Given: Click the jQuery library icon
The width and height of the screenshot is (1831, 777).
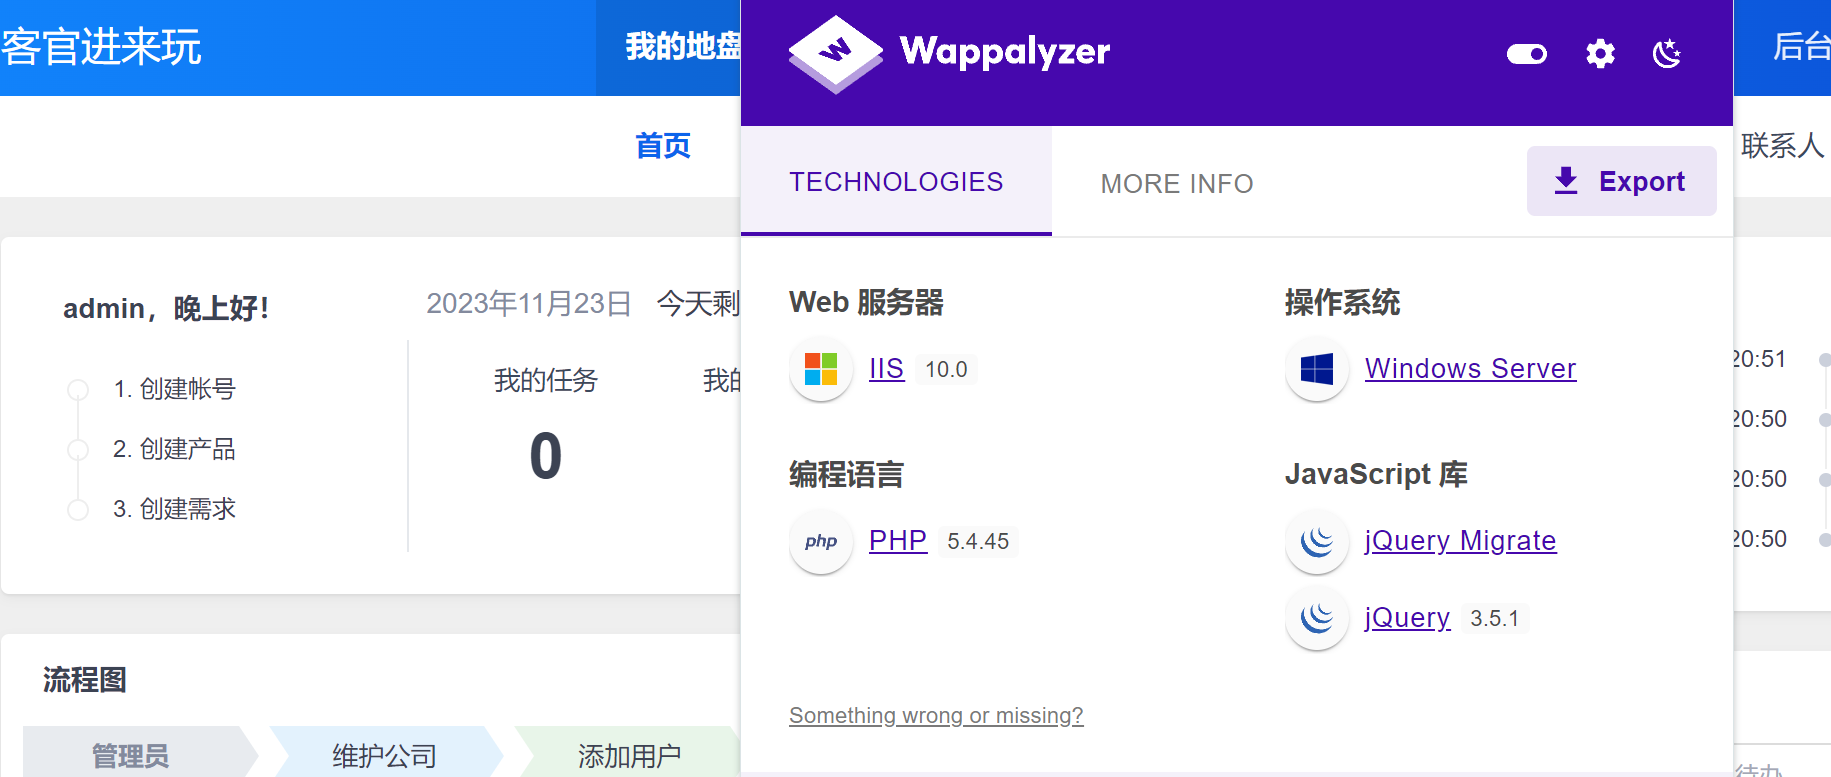Looking at the screenshot, I should (1317, 618).
